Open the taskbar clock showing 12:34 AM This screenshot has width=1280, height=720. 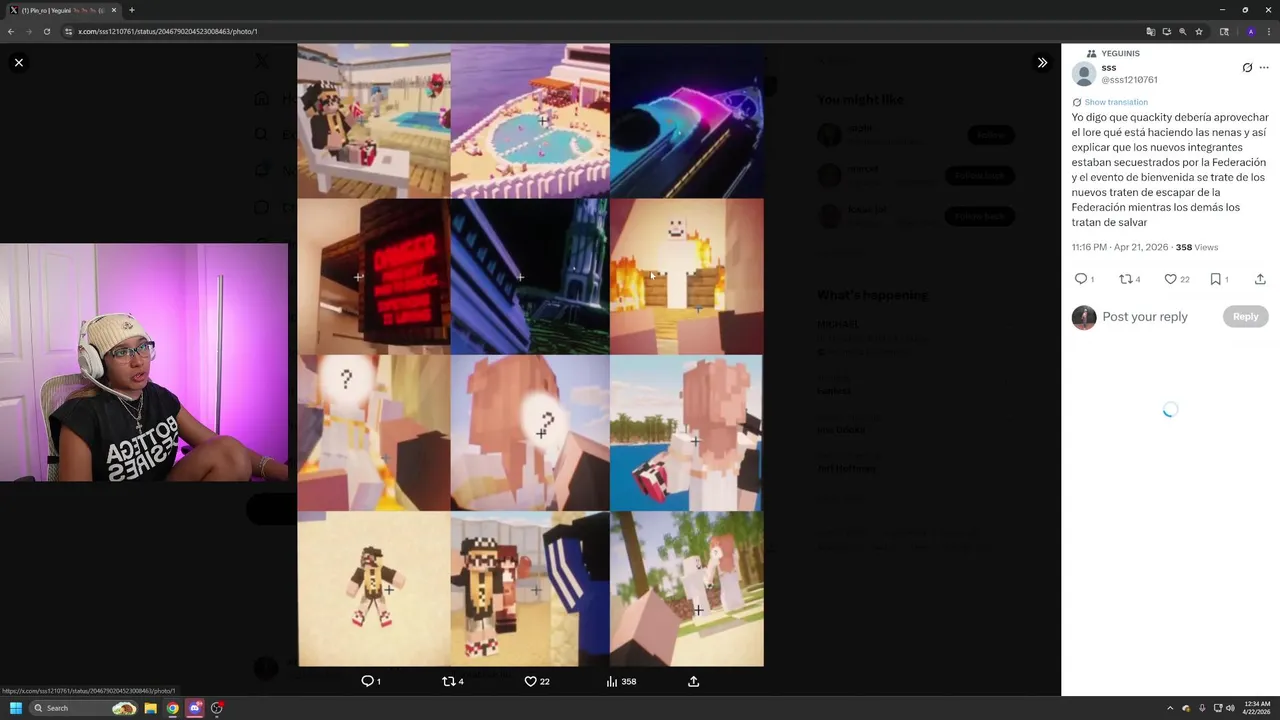click(x=1257, y=708)
